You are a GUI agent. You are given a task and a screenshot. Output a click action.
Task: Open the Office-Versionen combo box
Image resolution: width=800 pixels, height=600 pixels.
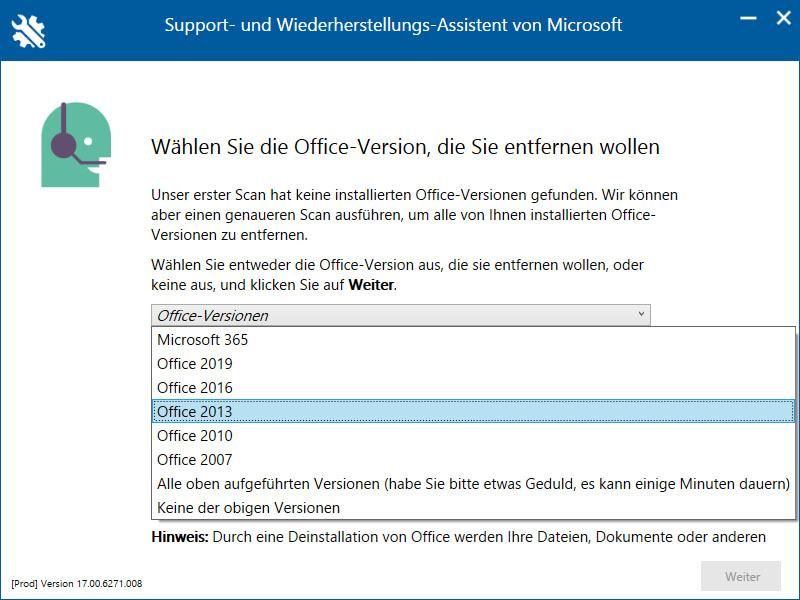click(401, 315)
